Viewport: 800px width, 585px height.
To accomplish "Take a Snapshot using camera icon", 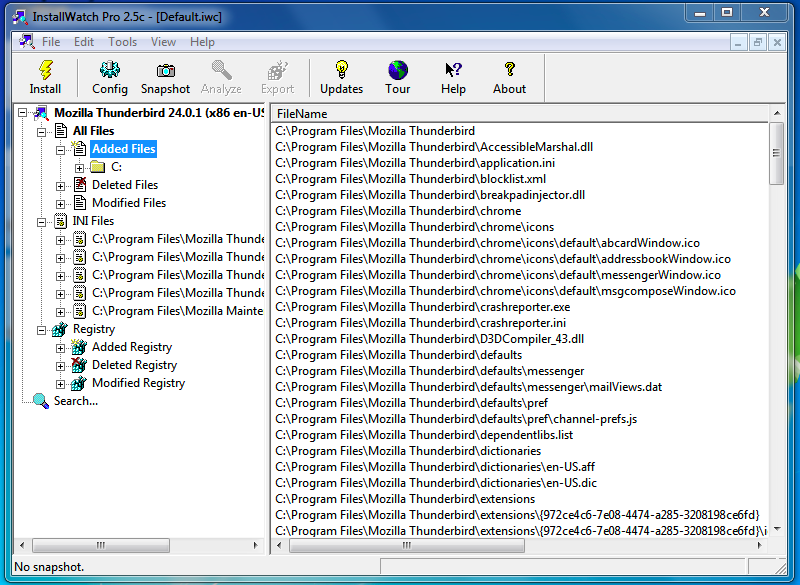I will pyautogui.click(x=165, y=70).
